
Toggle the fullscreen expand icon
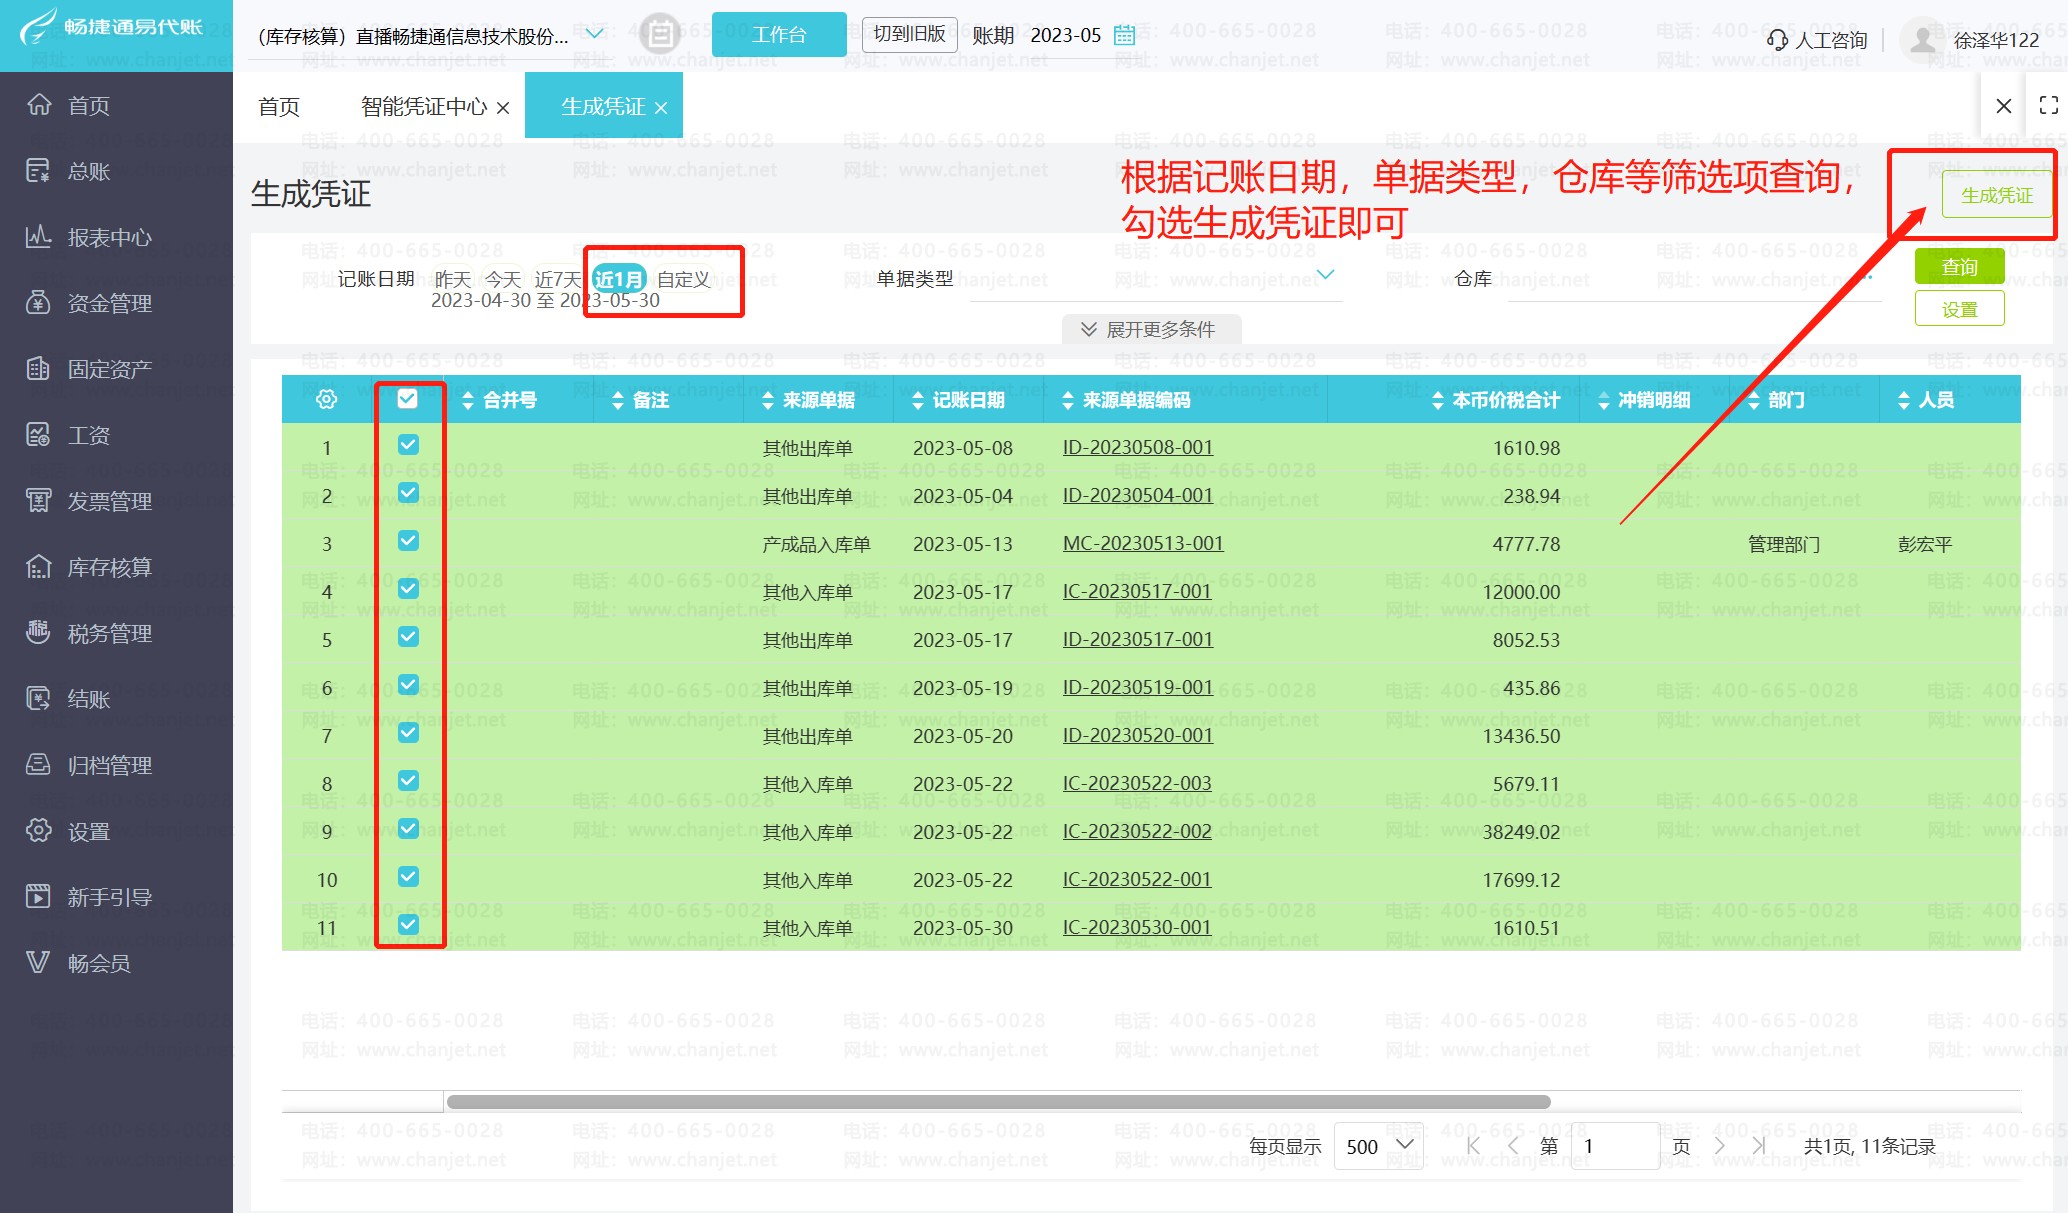[x=2048, y=105]
